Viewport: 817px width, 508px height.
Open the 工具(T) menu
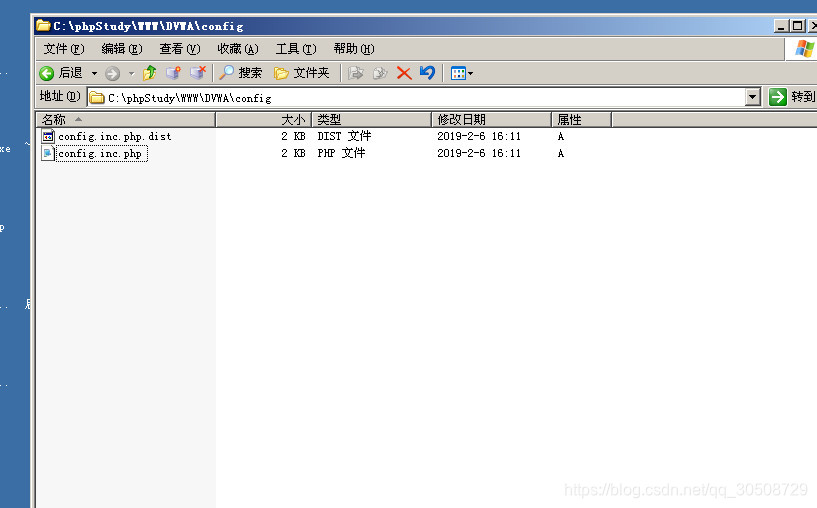[x=296, y=49]
